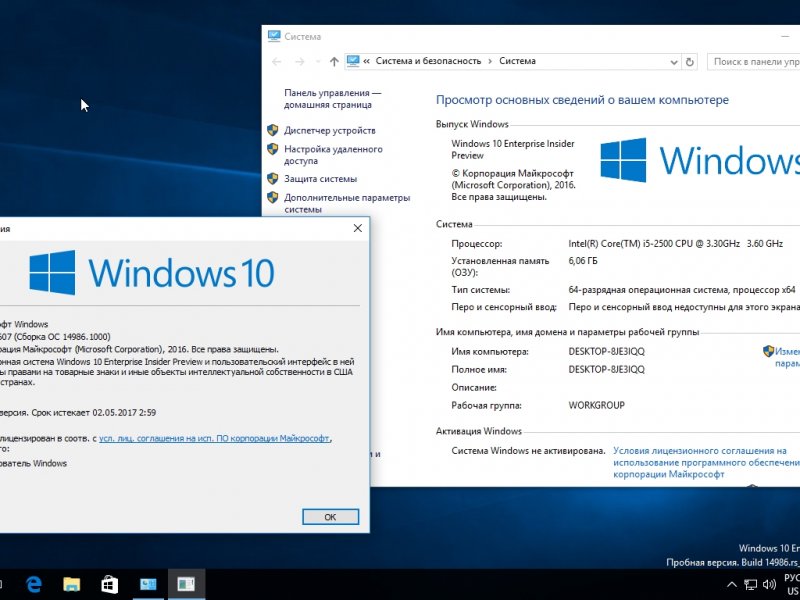Image resolution: width=800 pixels, height=600 pixels.
Task: Open the network tray icon
Action: 751,585
